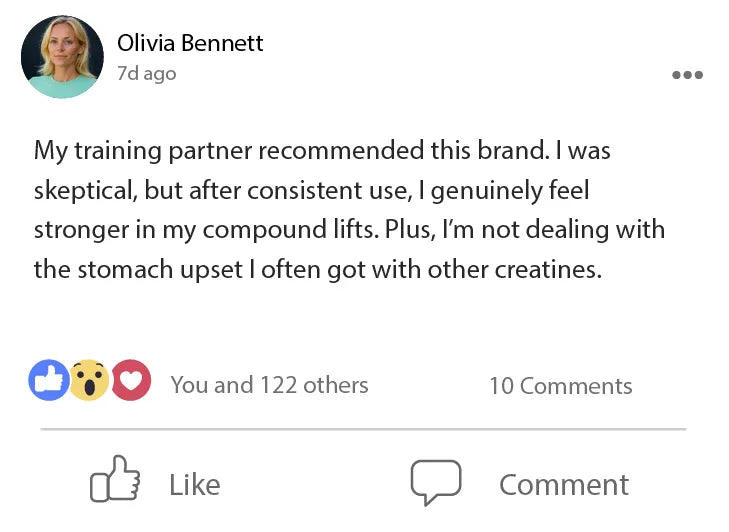Click the "7d ago" post timestamp
The height and width of the screenshot is (532, 729).
(146, 74)
